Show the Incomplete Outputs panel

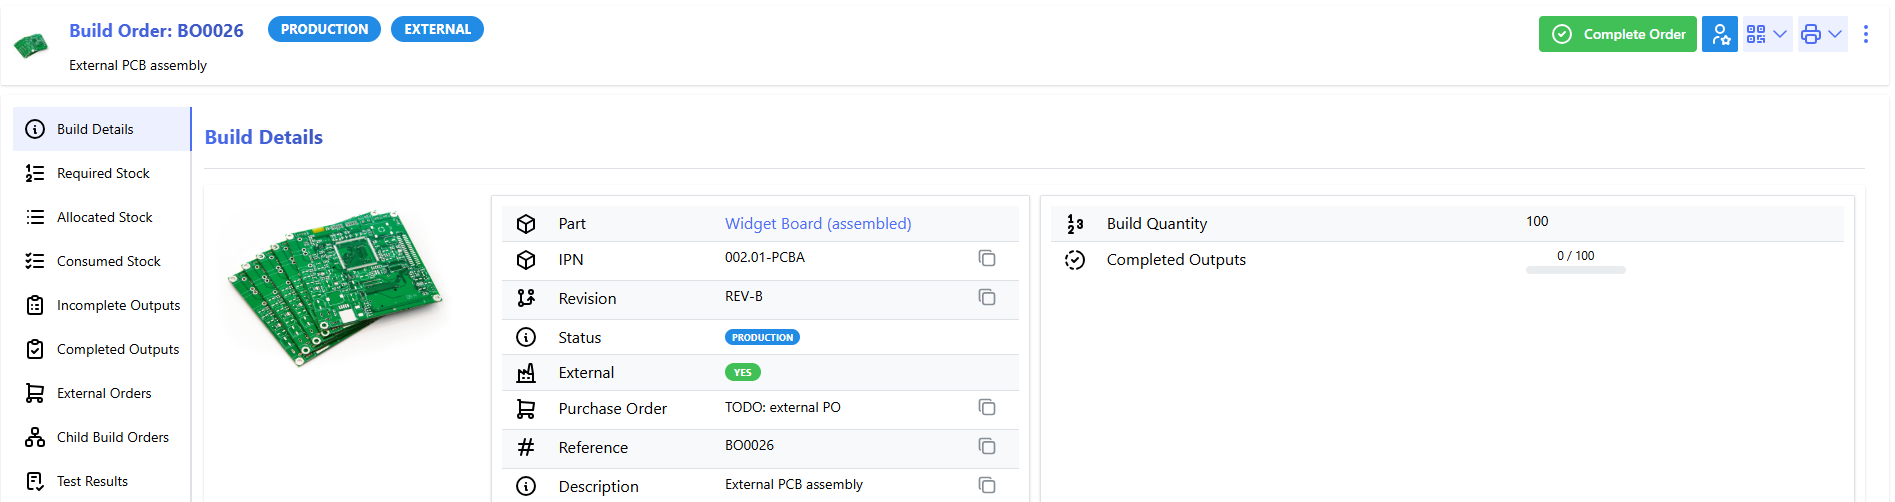coord(118,305)
